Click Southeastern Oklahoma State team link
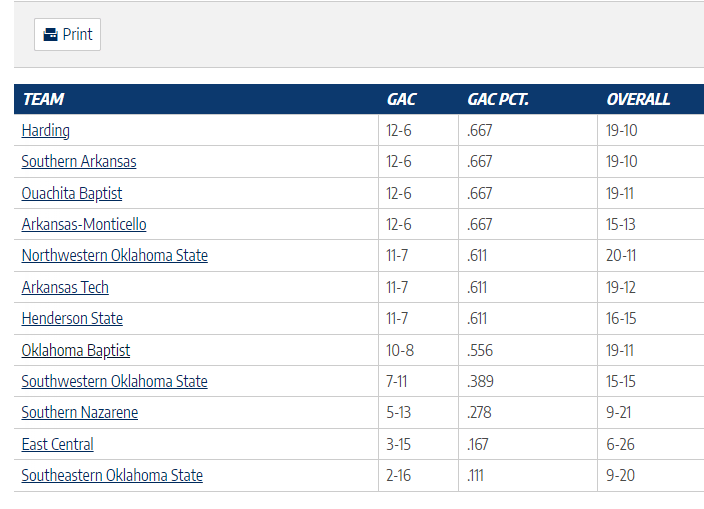This screenshot has height=509, width=704. tap(112, 475)
